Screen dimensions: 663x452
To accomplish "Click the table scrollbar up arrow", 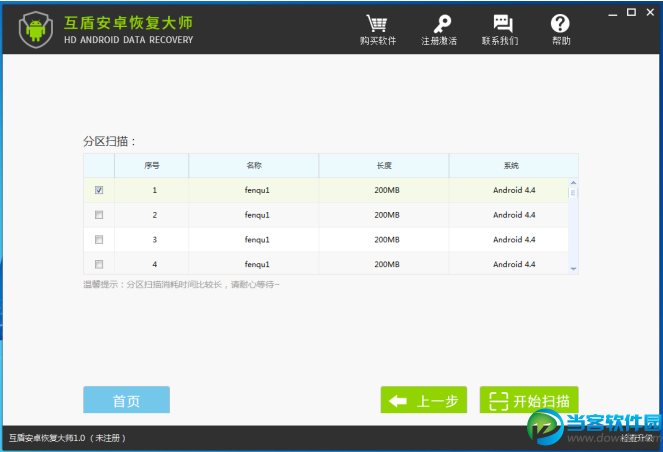I will [x=573, y=183].
